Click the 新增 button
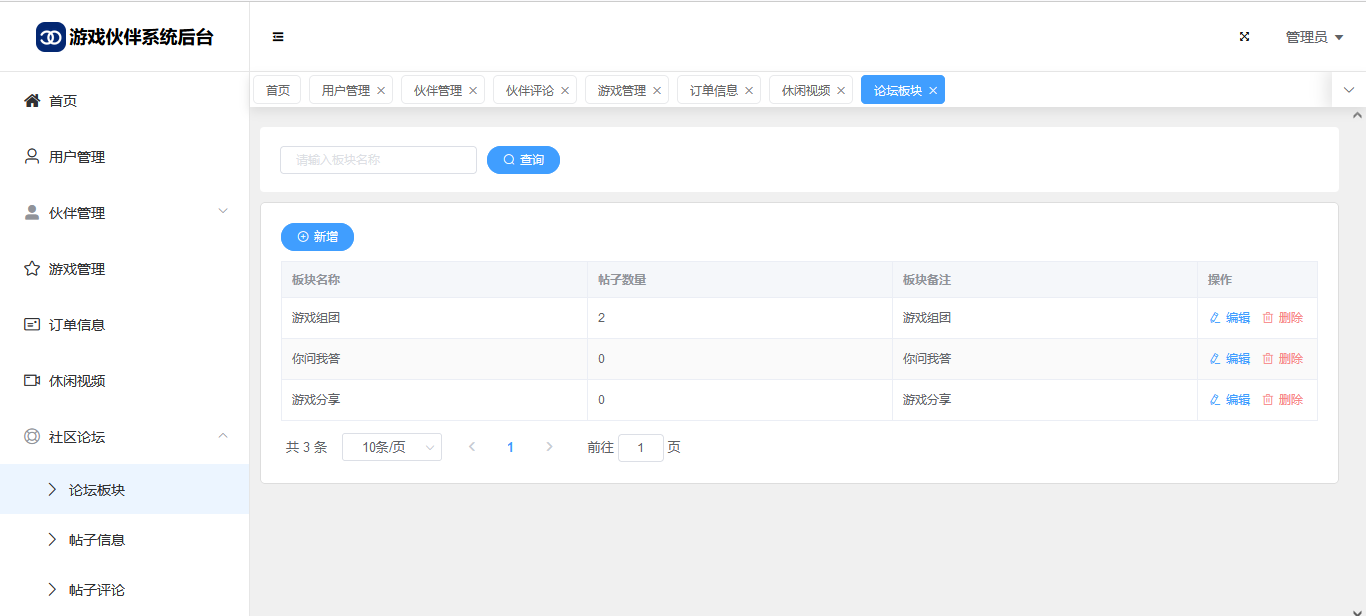Viewport: 1366px width, 616px height. (317, 237)
